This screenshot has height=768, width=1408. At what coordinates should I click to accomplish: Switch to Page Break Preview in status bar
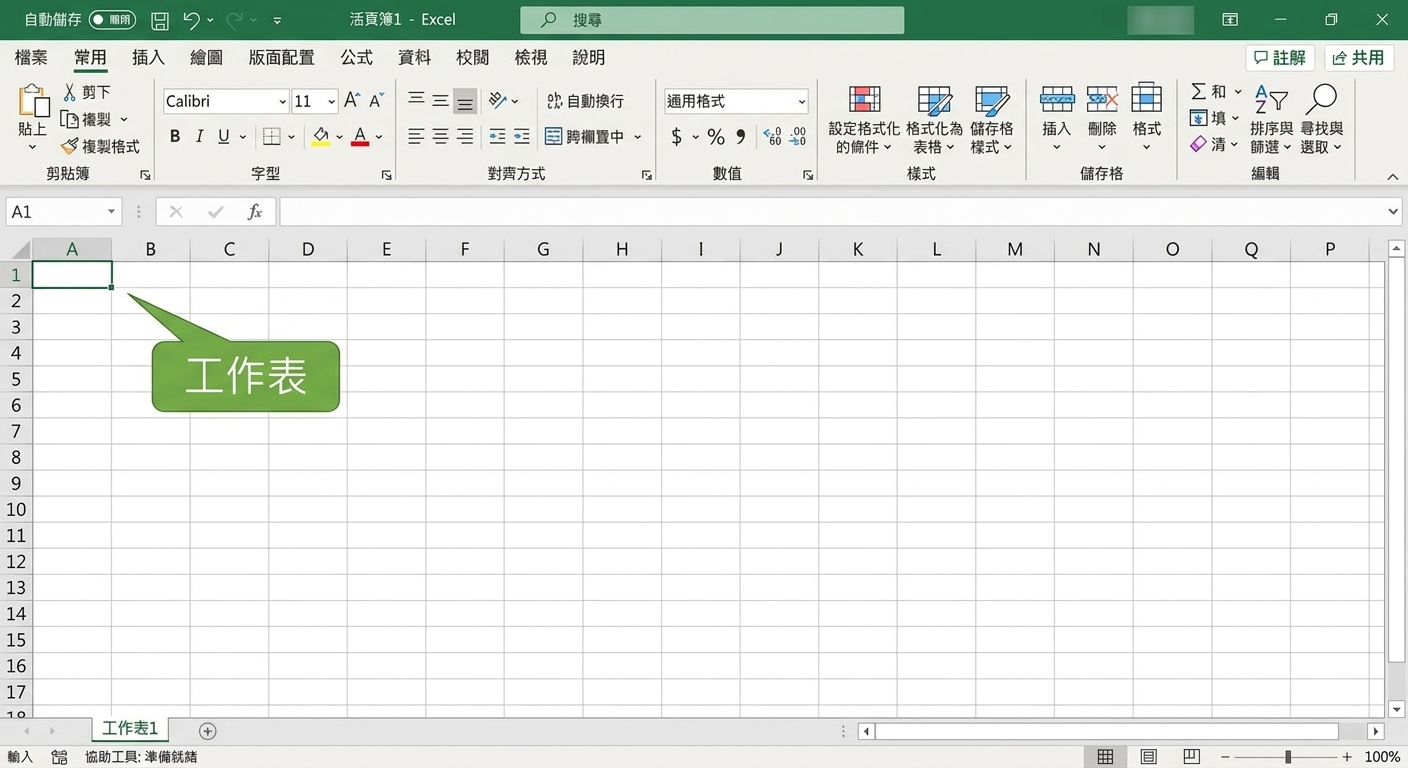click(x=1191, y=757)
